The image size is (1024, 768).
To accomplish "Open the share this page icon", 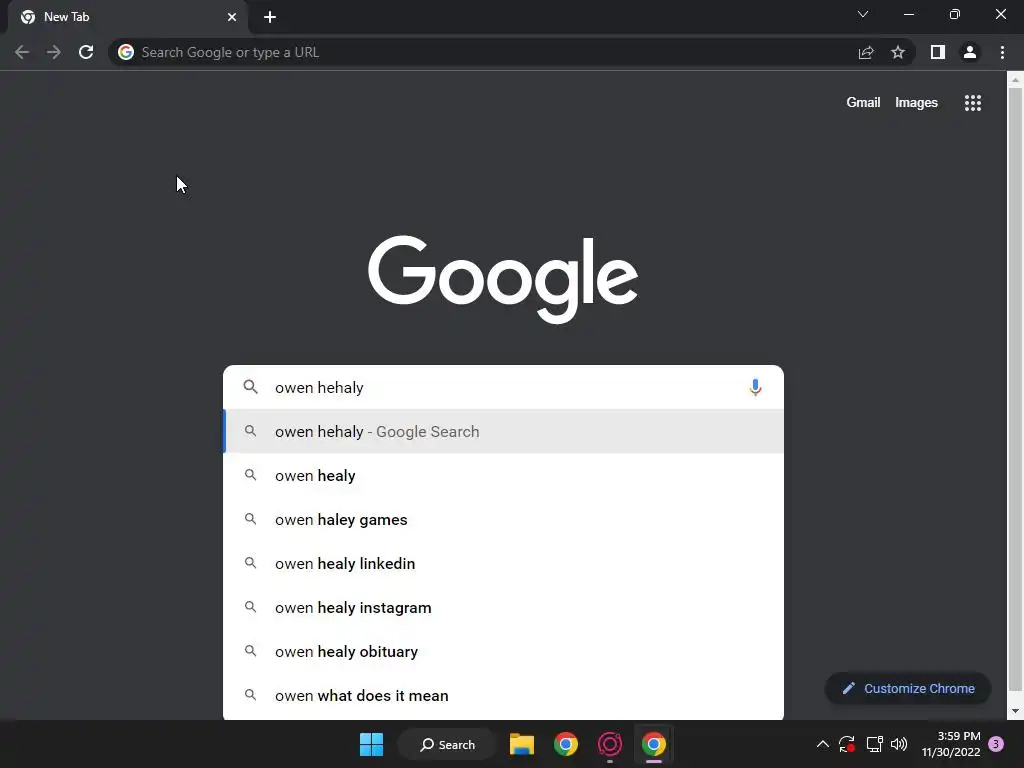I will point(866,52).
